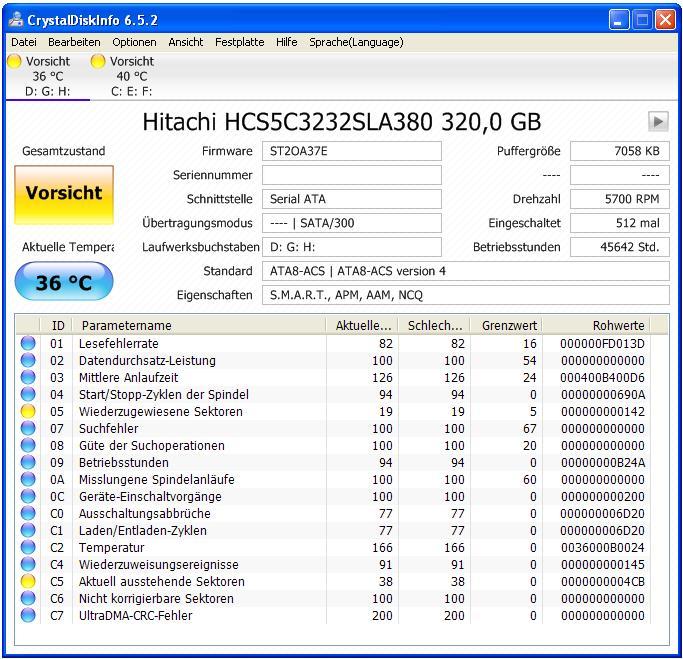Click the Laufwerksbuchstaben field D: G: H:

click(x=352, y=247)
